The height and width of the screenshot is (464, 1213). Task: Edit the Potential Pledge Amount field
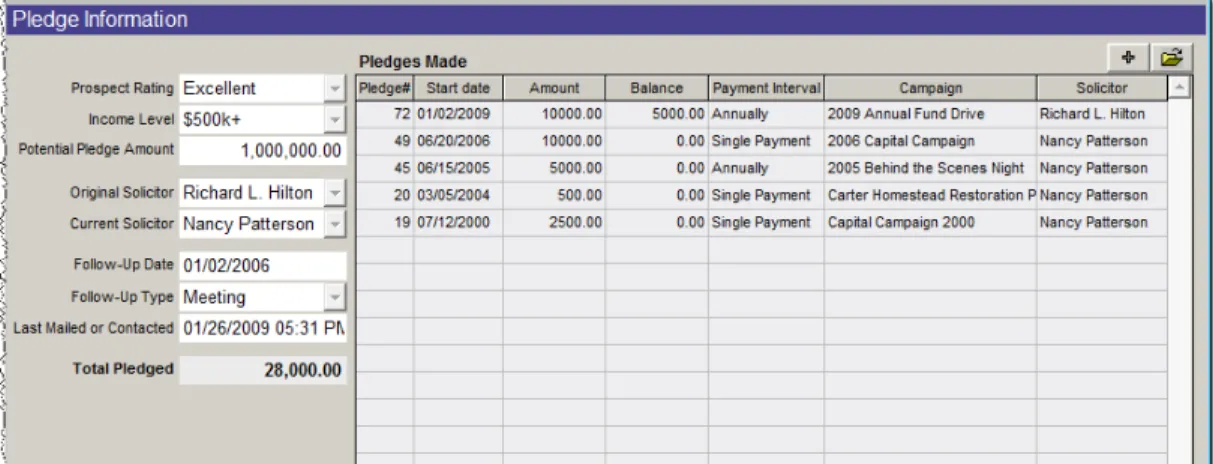point(262,151)
